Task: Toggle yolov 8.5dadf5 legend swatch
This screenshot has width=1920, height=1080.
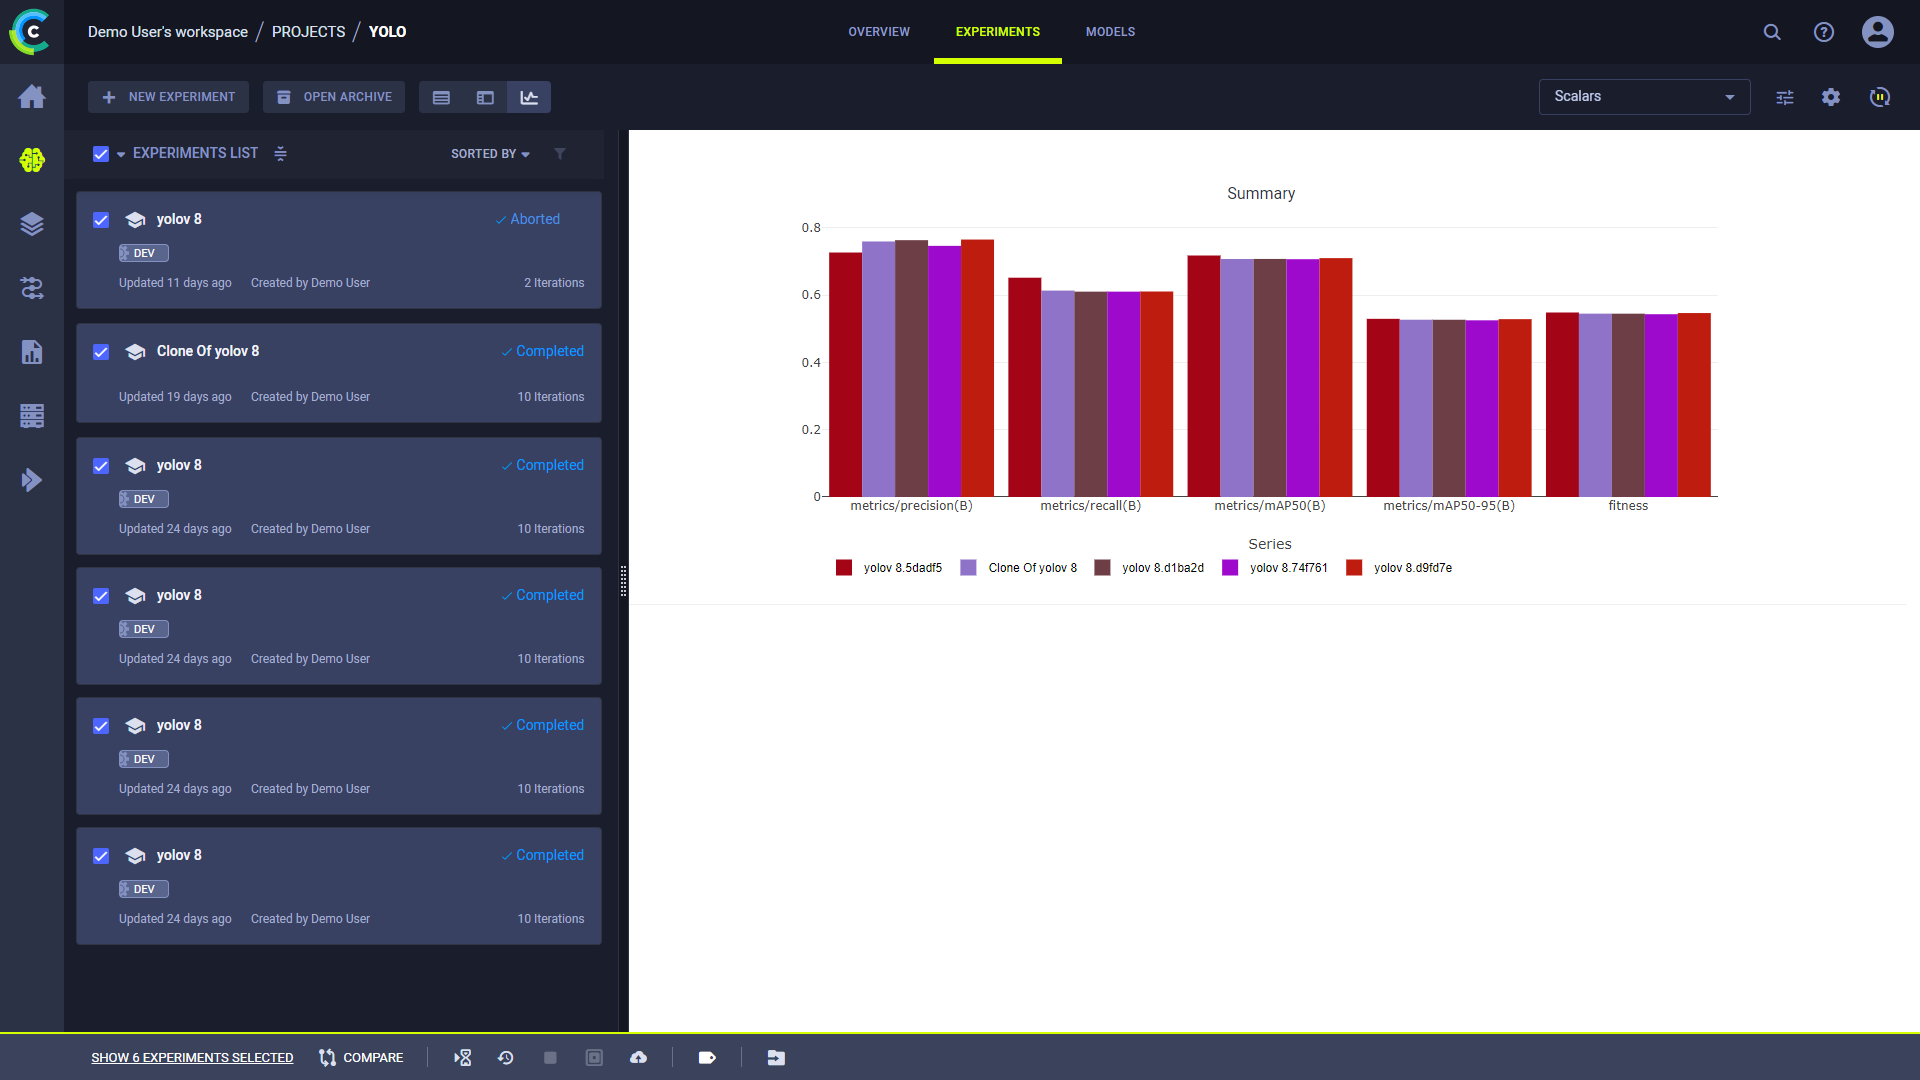Action: coord(844,568)
